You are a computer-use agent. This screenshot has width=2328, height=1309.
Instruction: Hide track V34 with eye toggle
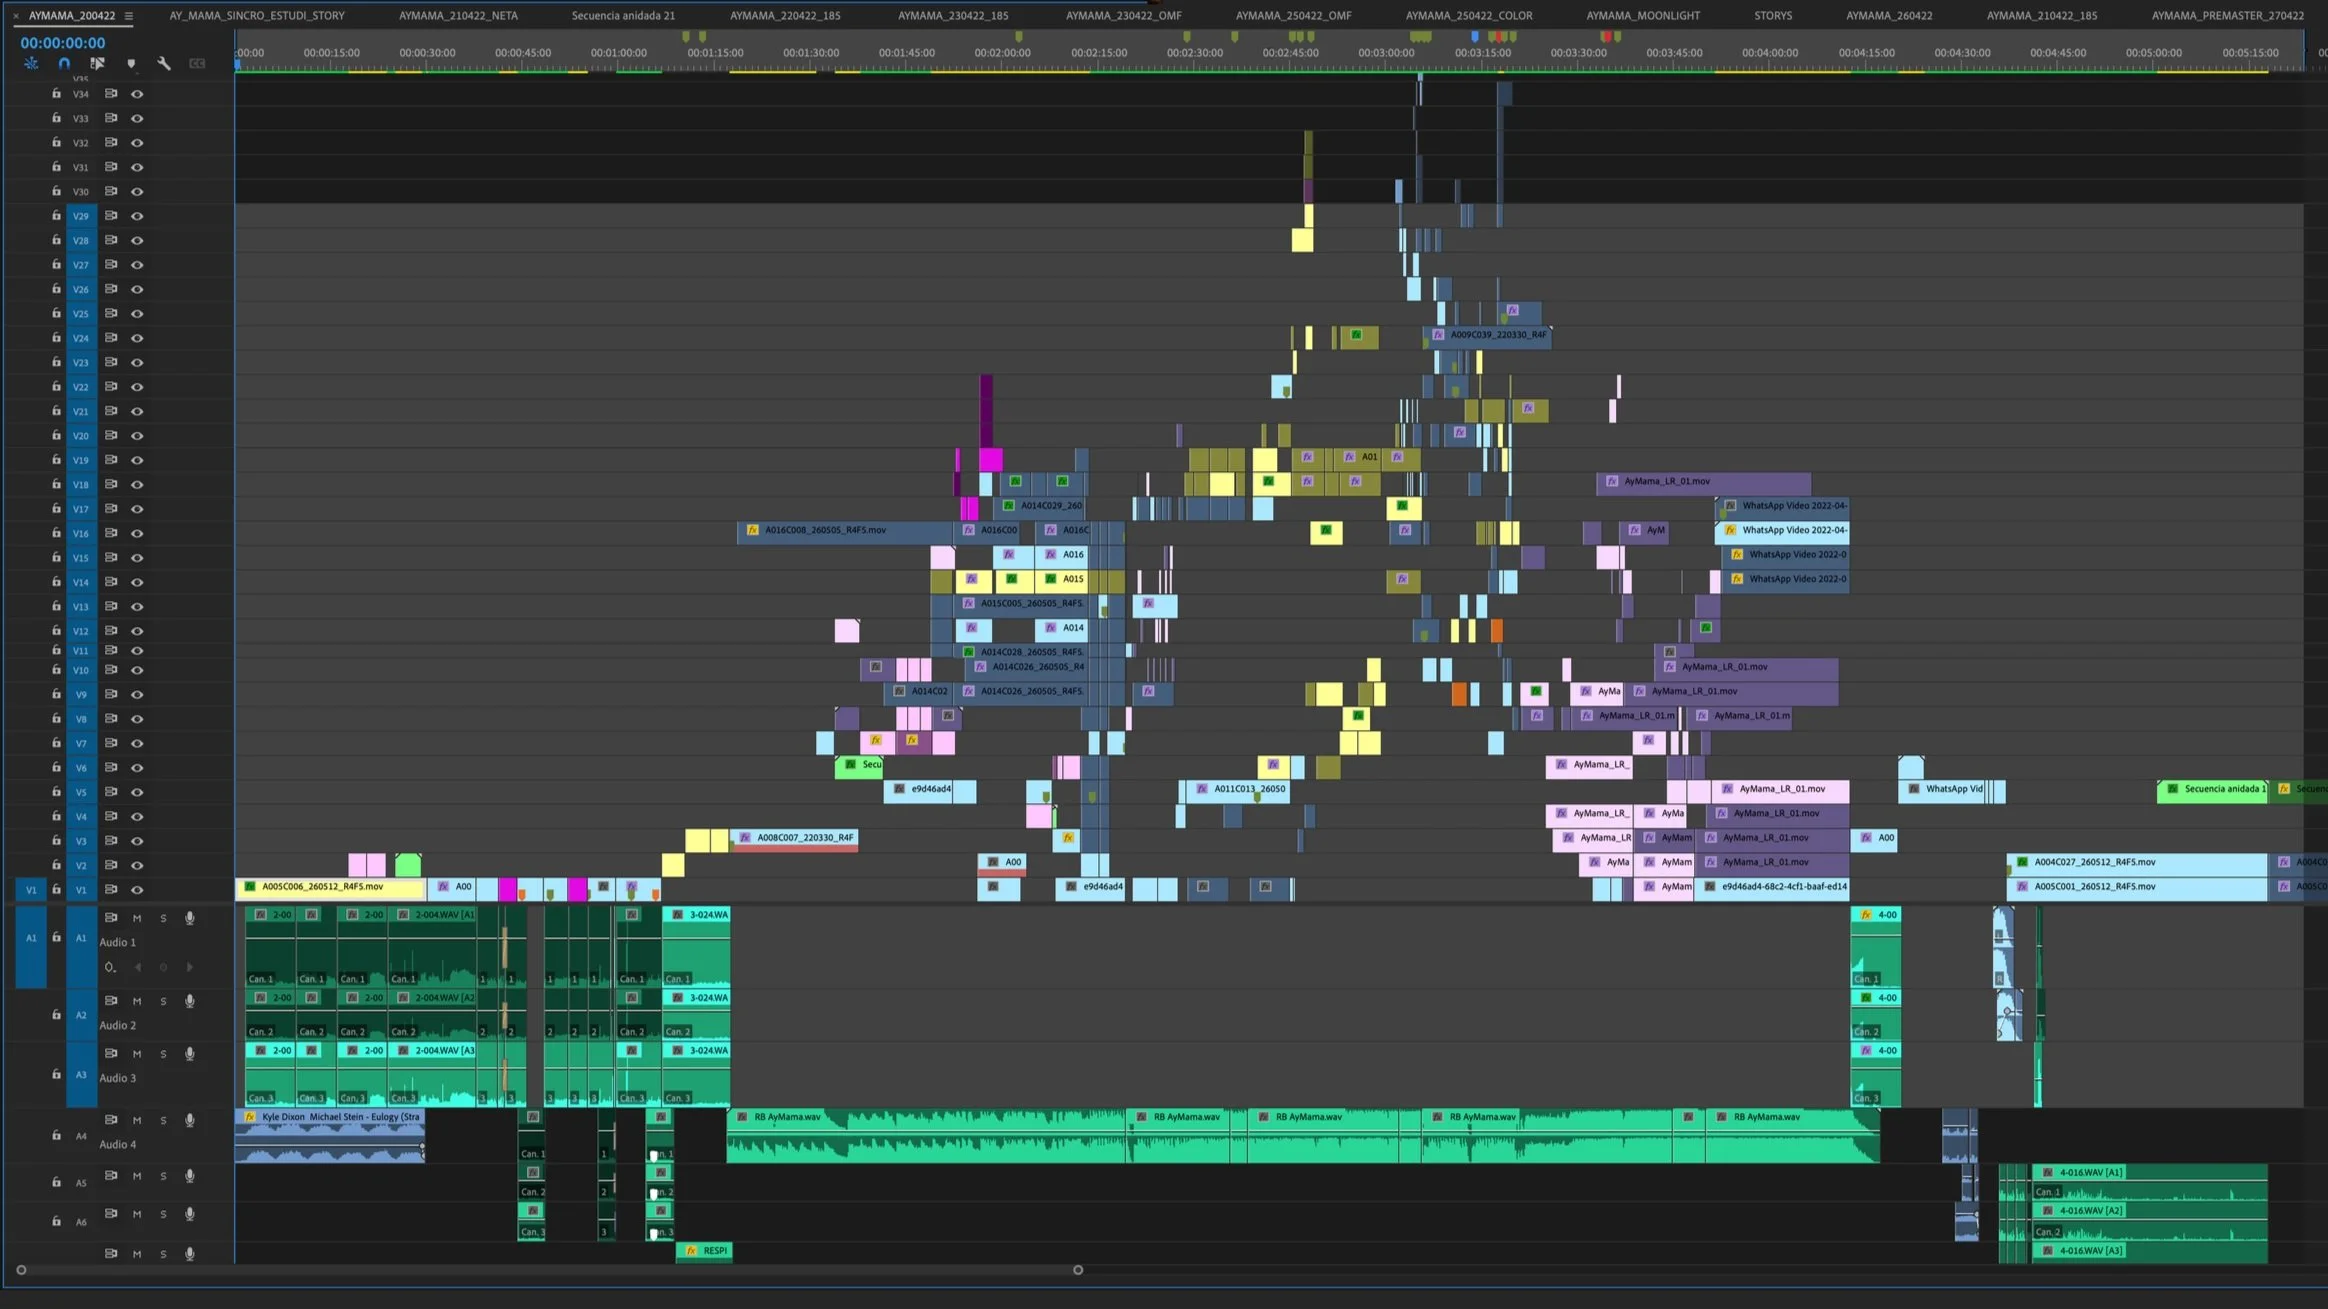pos(137,94)
